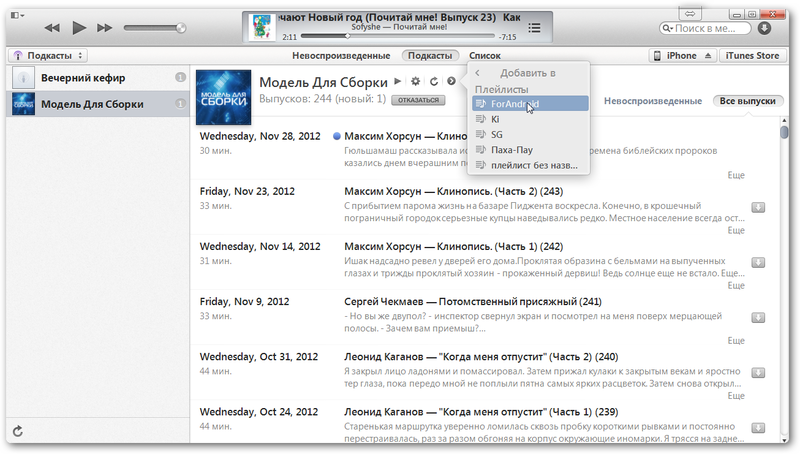
Task: Click the unplayed badge next to Вечерний кефир
Action: click(180, 78)
